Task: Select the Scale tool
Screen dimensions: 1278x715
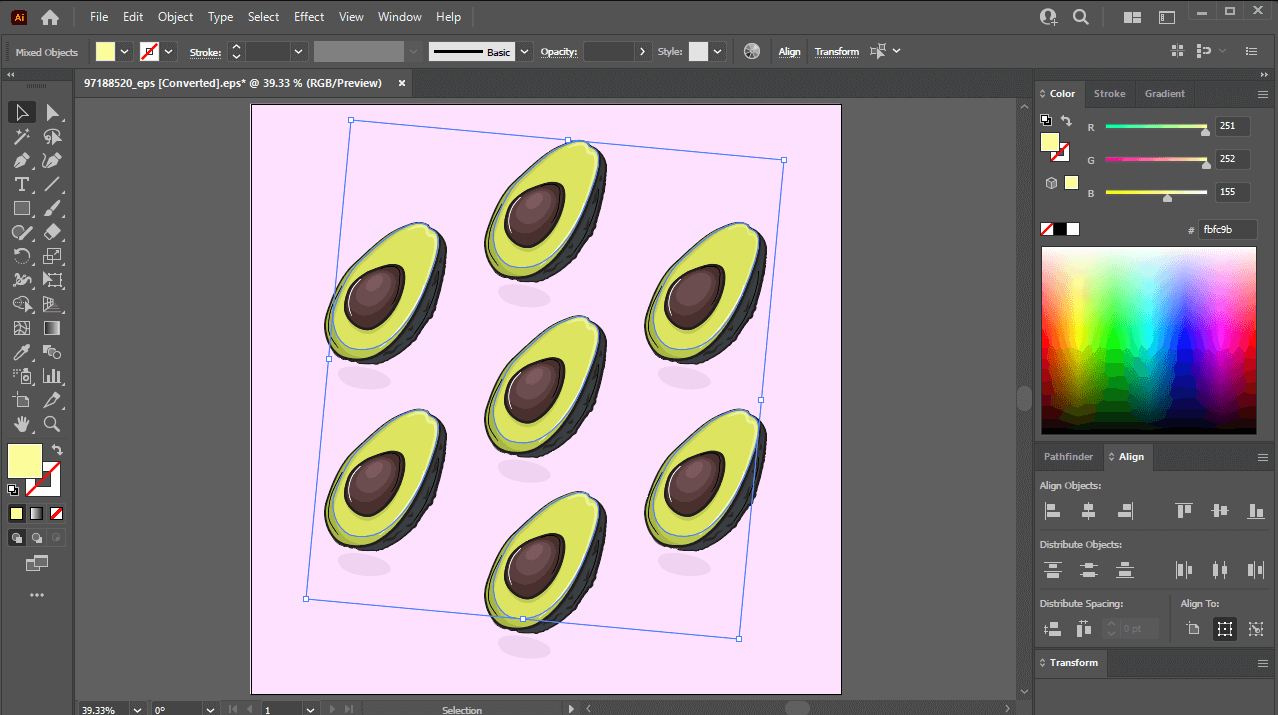Action: click(53, 256)
